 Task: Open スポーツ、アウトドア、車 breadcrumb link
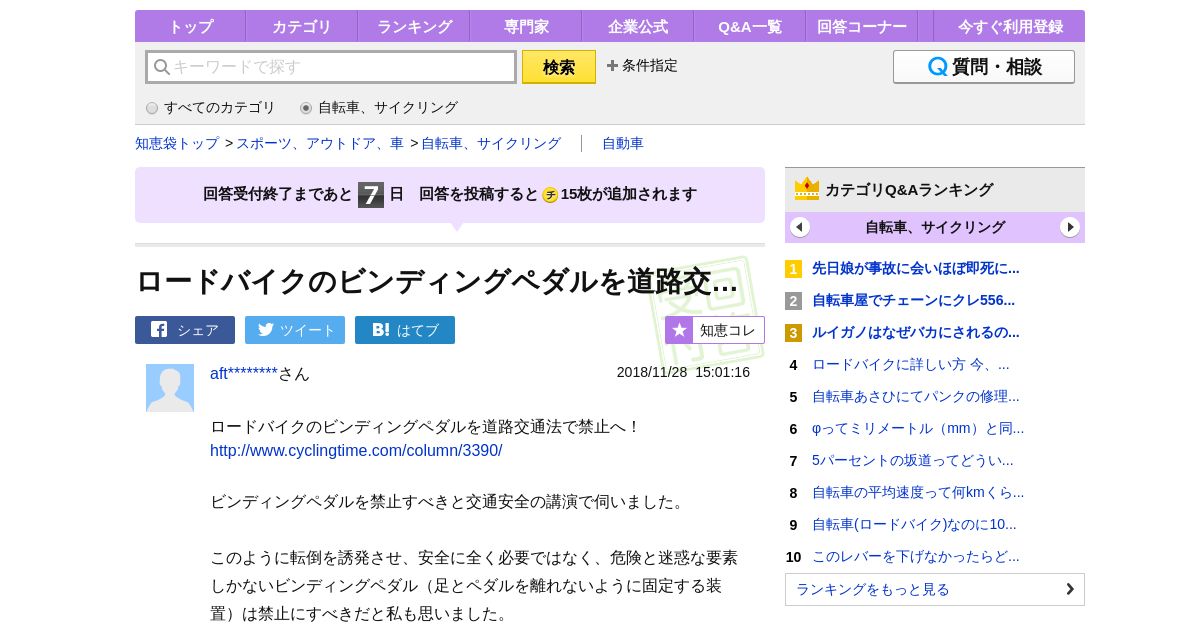[320, 143]
